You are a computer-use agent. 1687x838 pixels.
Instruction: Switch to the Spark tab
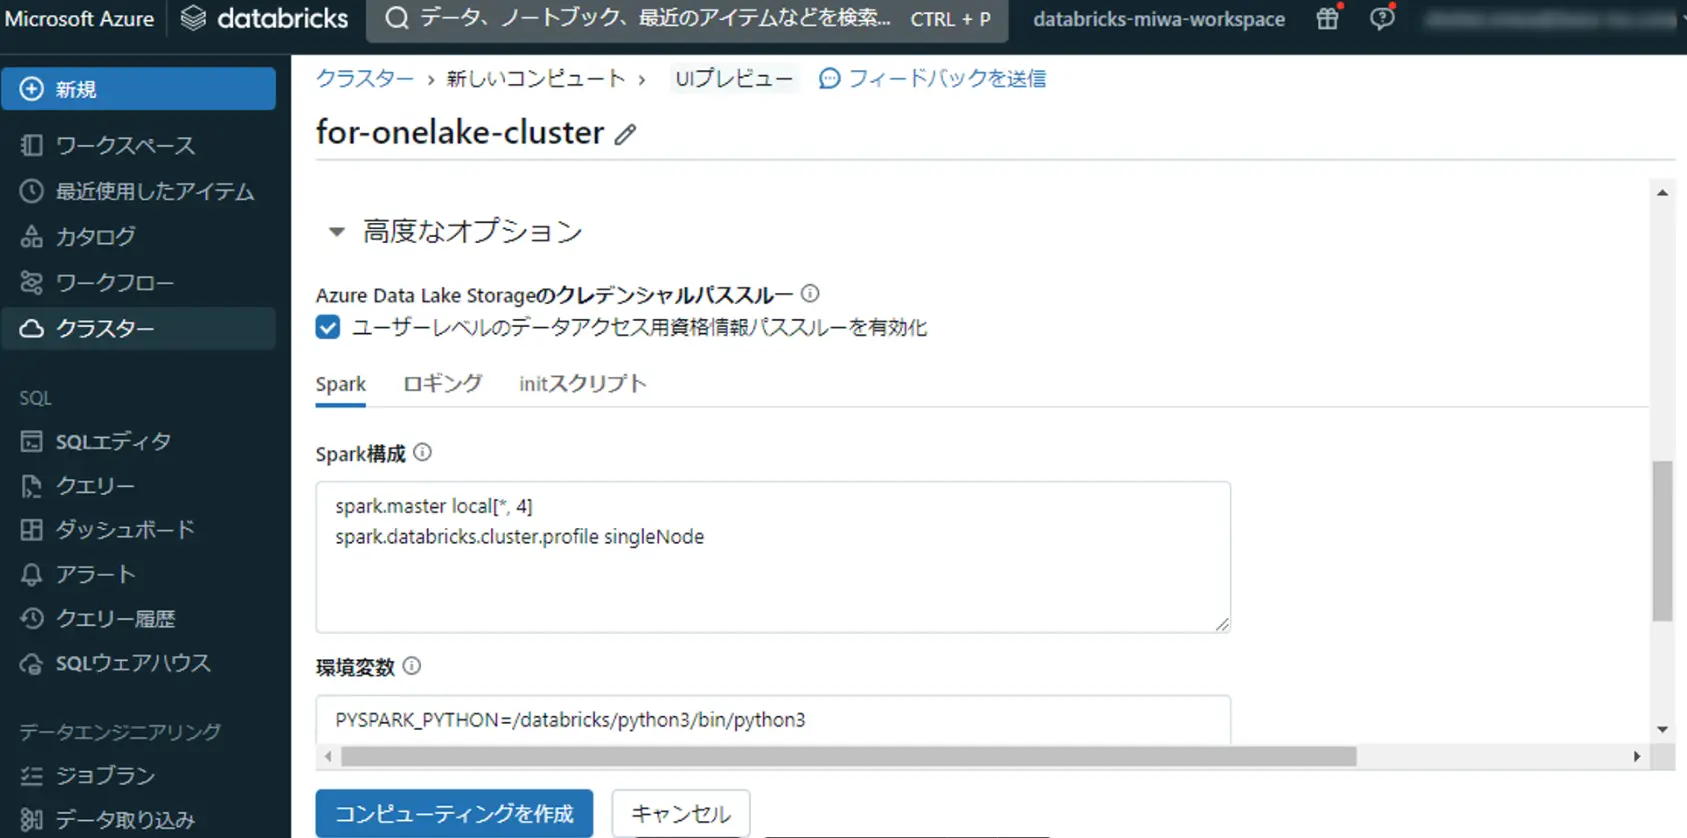[341, 385]
